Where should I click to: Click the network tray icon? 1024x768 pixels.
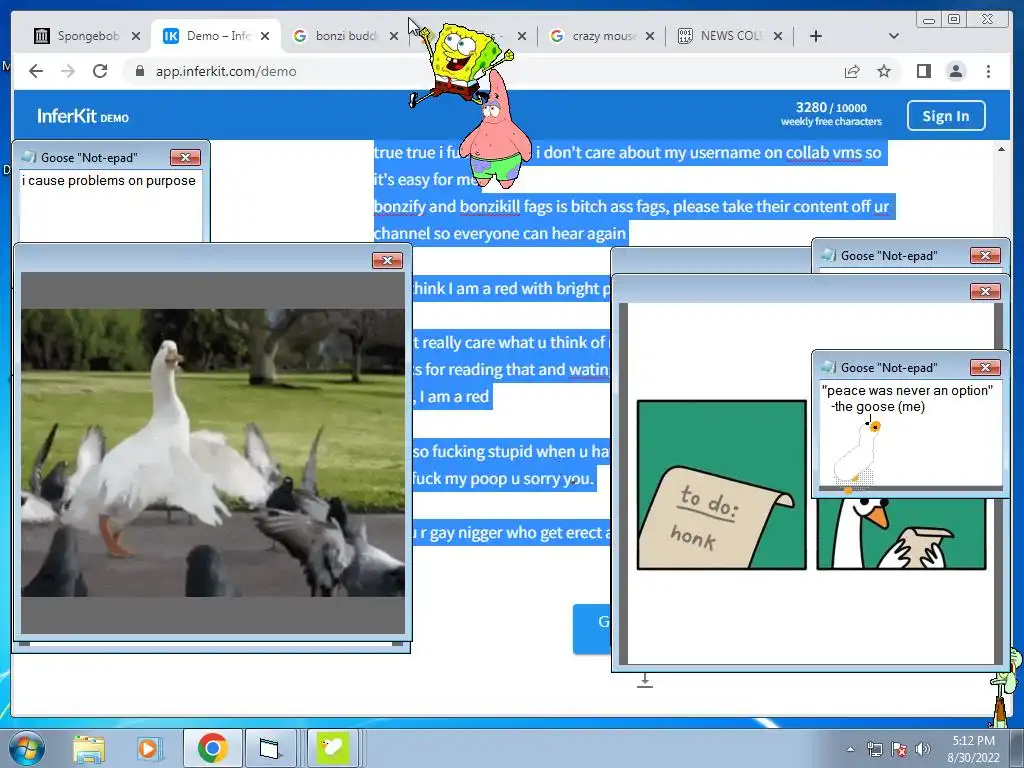tap(874, 749)
